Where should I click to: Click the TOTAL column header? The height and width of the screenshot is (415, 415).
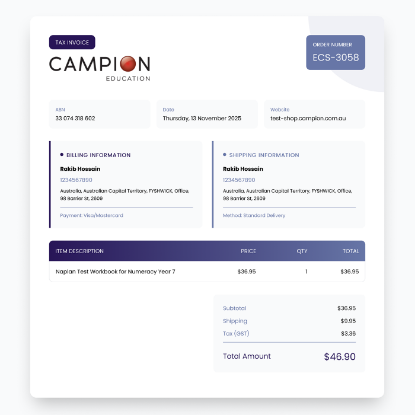(x=351, y=251)
